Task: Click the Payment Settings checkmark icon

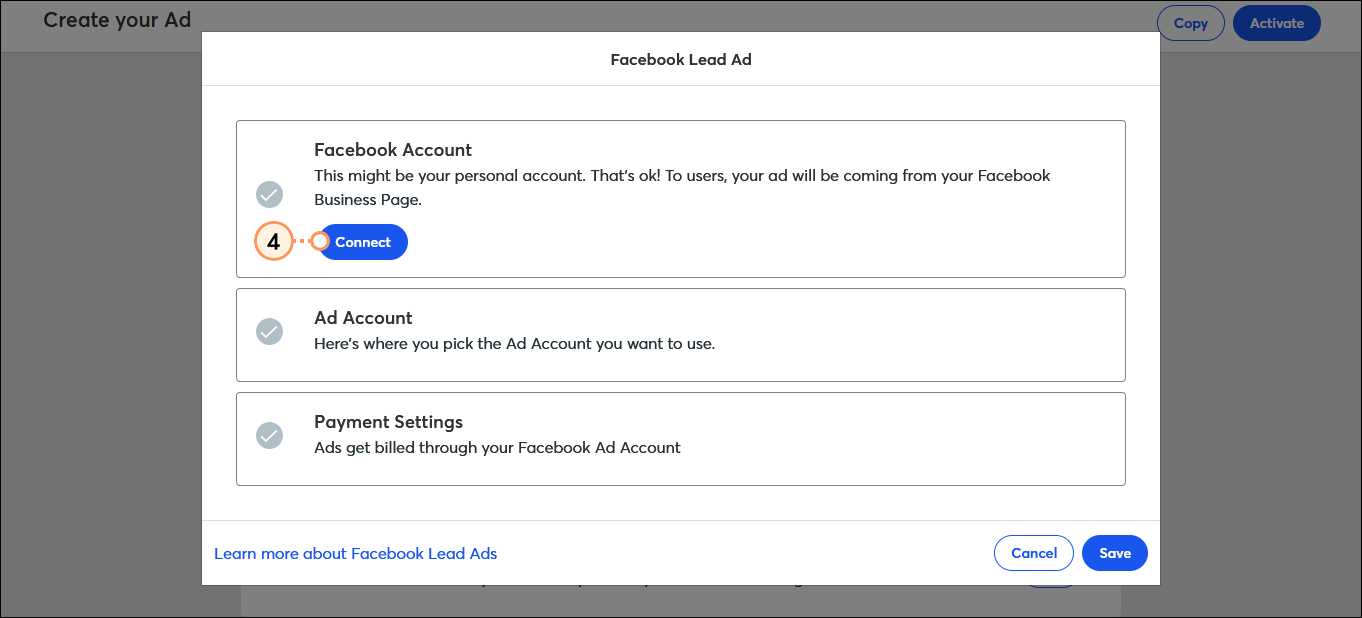Action: [x=269, y=435]
